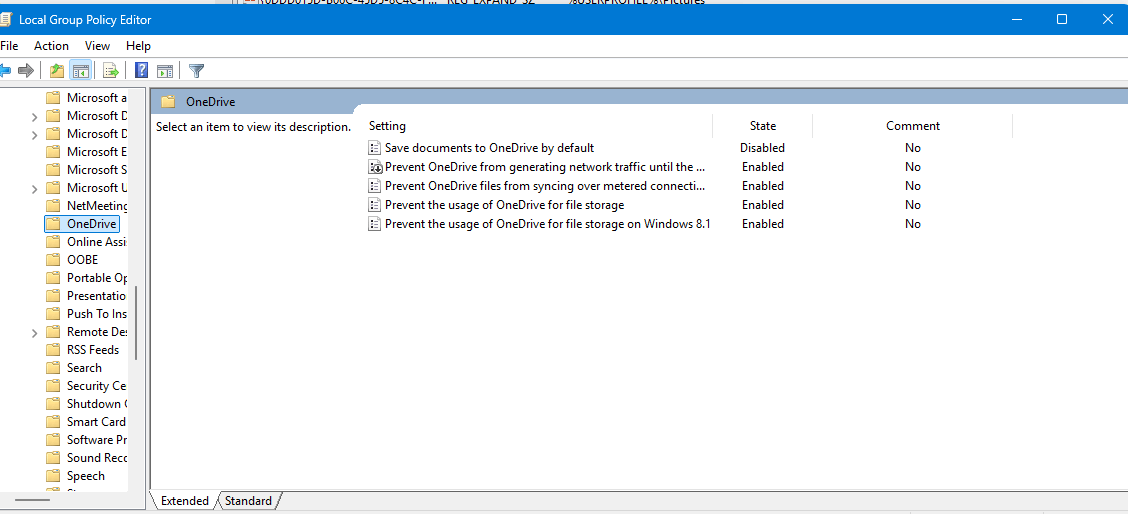Select the NetMeeting folder in the tree
Image resolution: width=1128 pixels, height=514 pixels.
[x=87, y=206]
